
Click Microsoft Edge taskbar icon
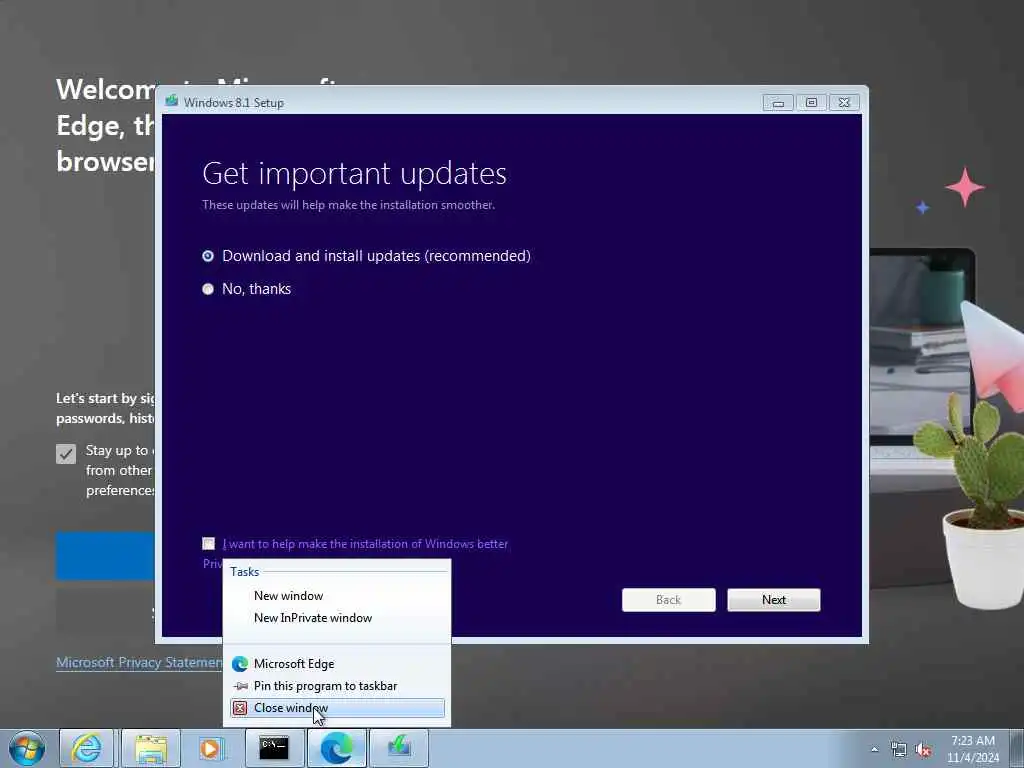click(336, 748)
